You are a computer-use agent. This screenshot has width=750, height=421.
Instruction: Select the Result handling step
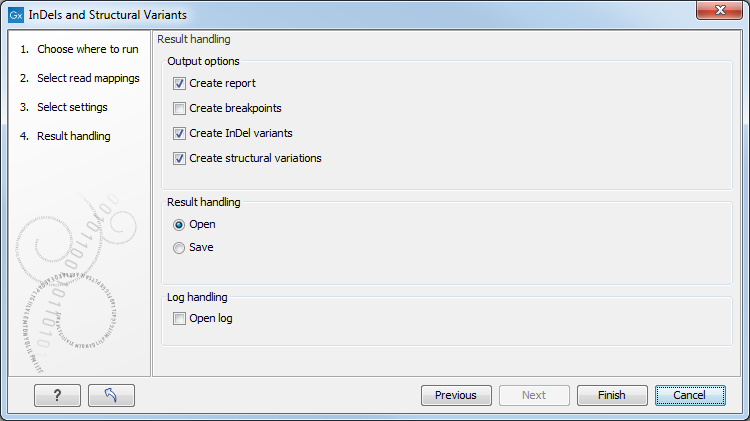73,136
